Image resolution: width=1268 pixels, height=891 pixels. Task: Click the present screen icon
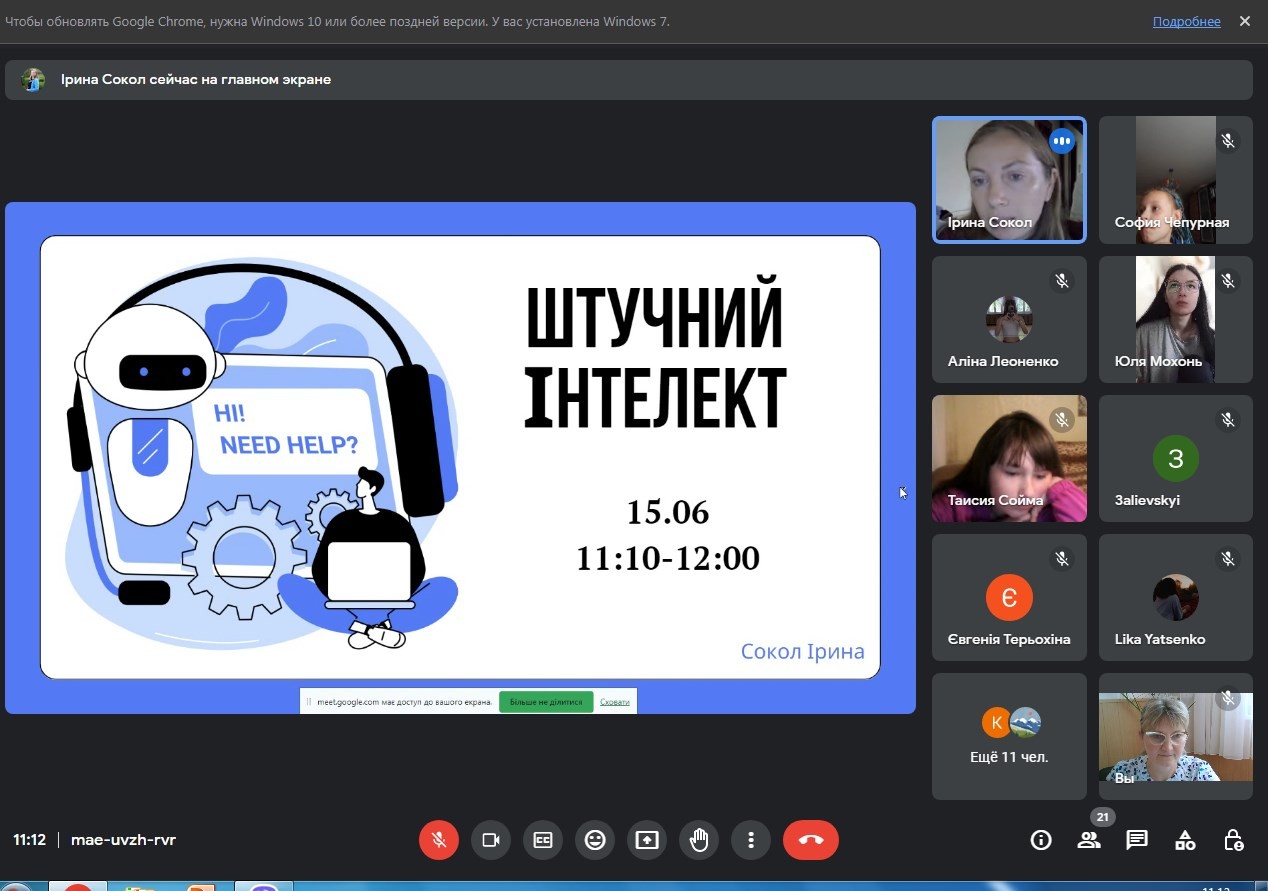[647, 840]
